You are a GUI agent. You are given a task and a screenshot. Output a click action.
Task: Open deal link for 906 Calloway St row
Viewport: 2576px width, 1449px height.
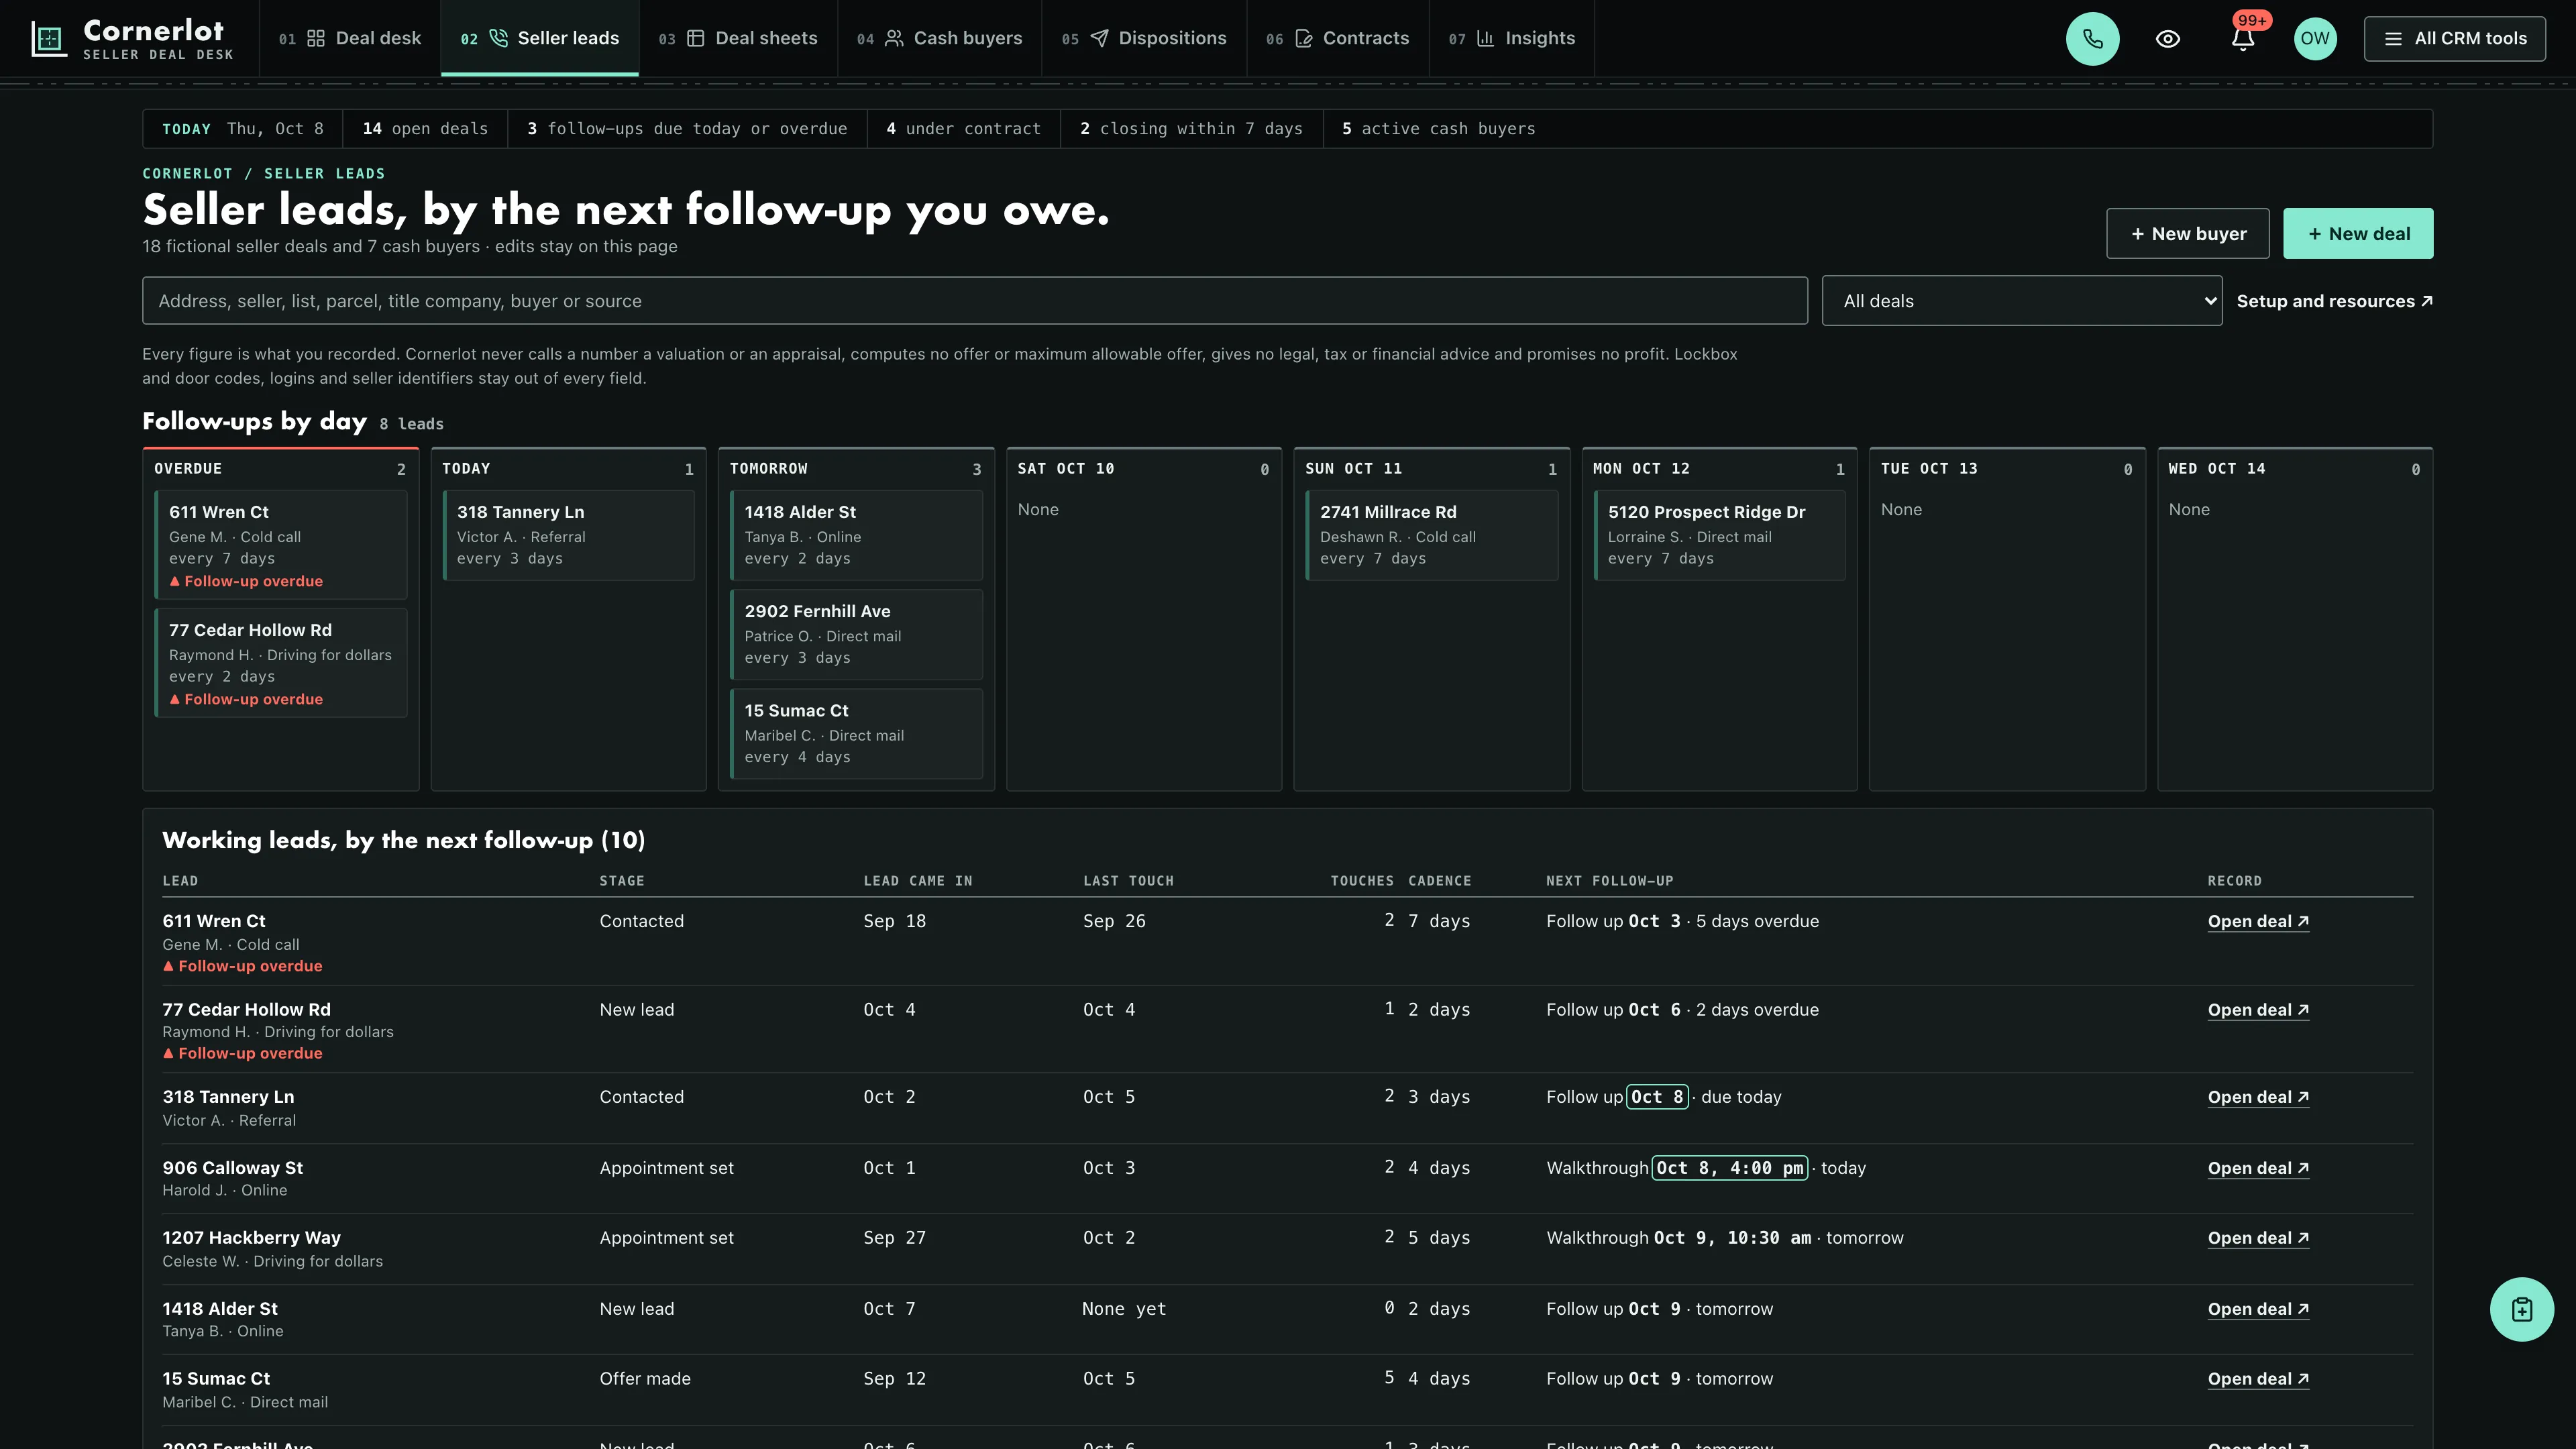[2258, 1168]
